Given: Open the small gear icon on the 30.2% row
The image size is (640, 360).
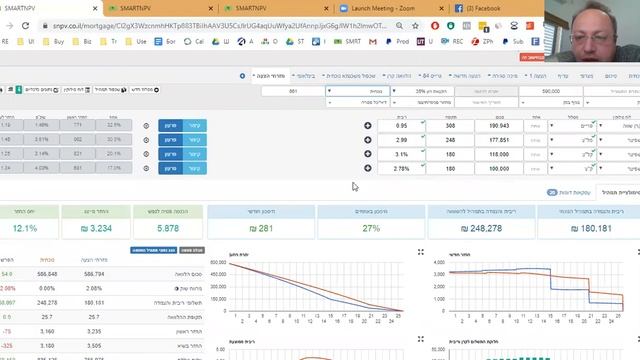Looking at the screenshot, I should (x=146, y=140).
